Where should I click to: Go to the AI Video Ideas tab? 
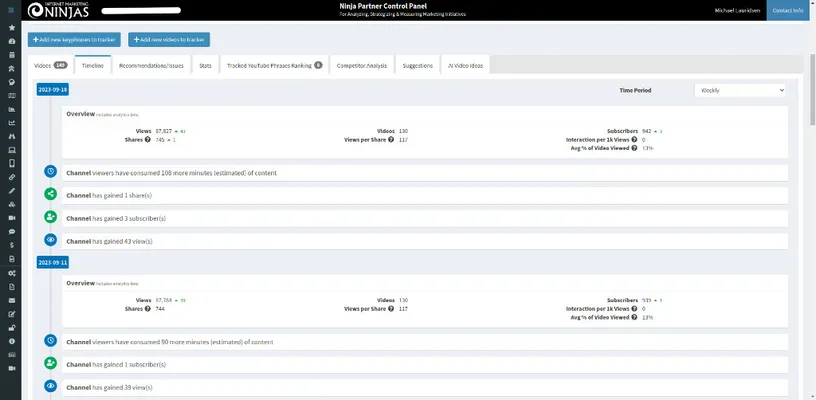click(x=465, y=65)
